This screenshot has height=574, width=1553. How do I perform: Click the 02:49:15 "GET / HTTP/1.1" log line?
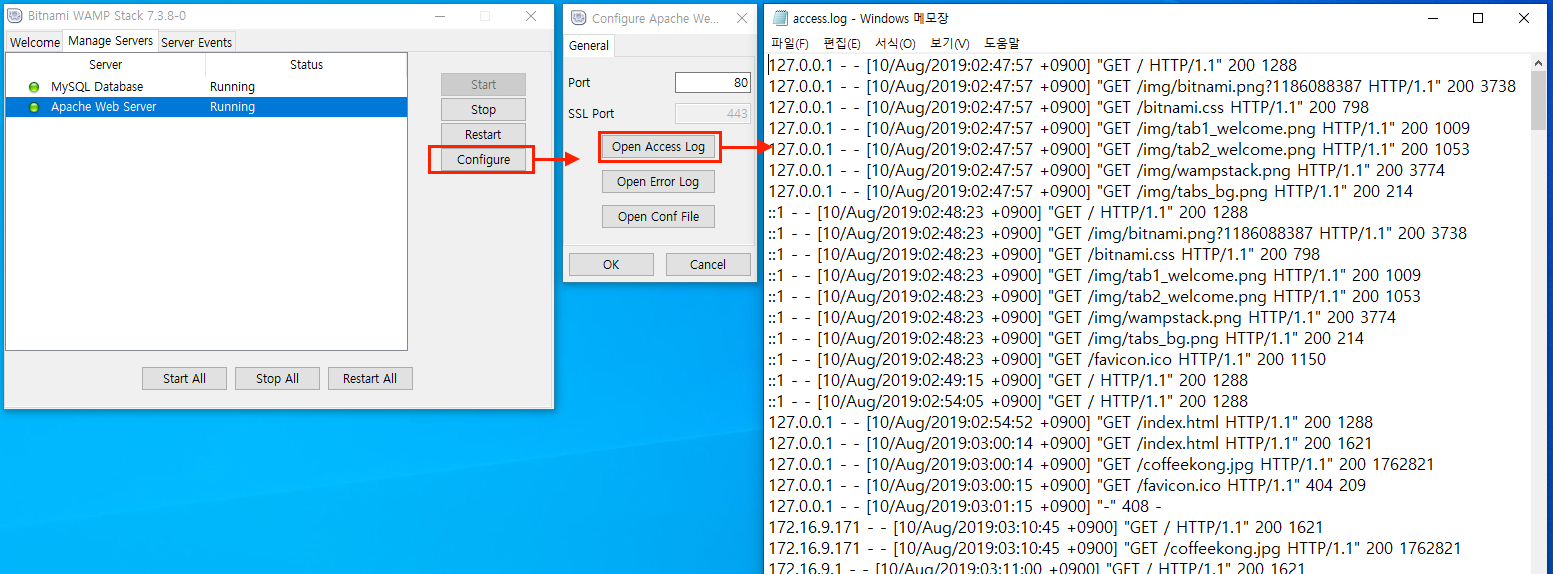1008,380
